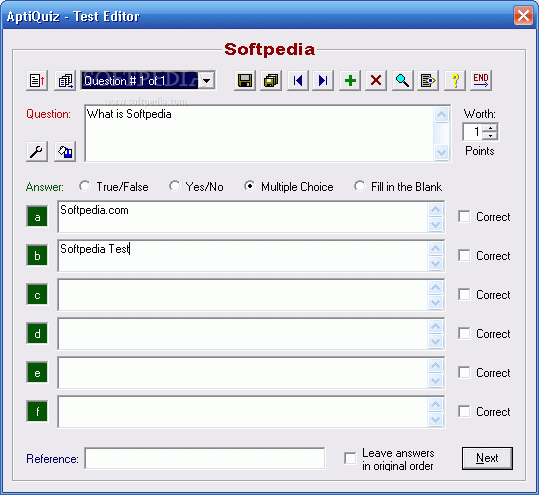539x495 pixels.
Task: Click the paint bucket icon beside key
Action: pyautogui.click(x=65, y=151)
